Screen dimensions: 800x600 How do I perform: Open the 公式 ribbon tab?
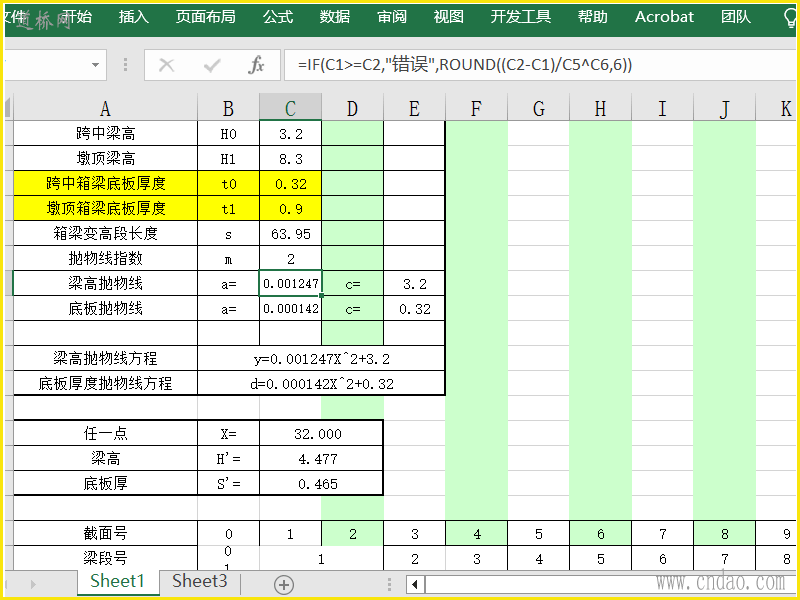tap(278, 17)
